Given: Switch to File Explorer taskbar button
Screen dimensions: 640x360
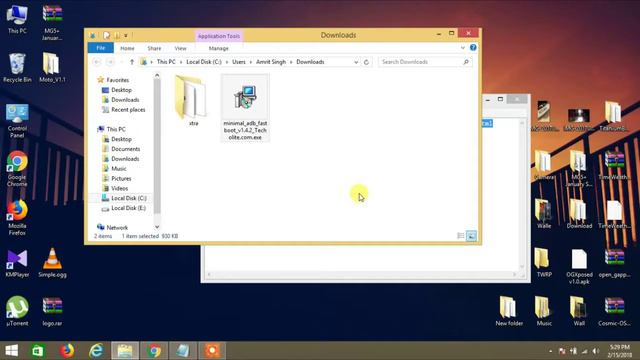Looking at the screenshot, I should (x=125, y=351).
